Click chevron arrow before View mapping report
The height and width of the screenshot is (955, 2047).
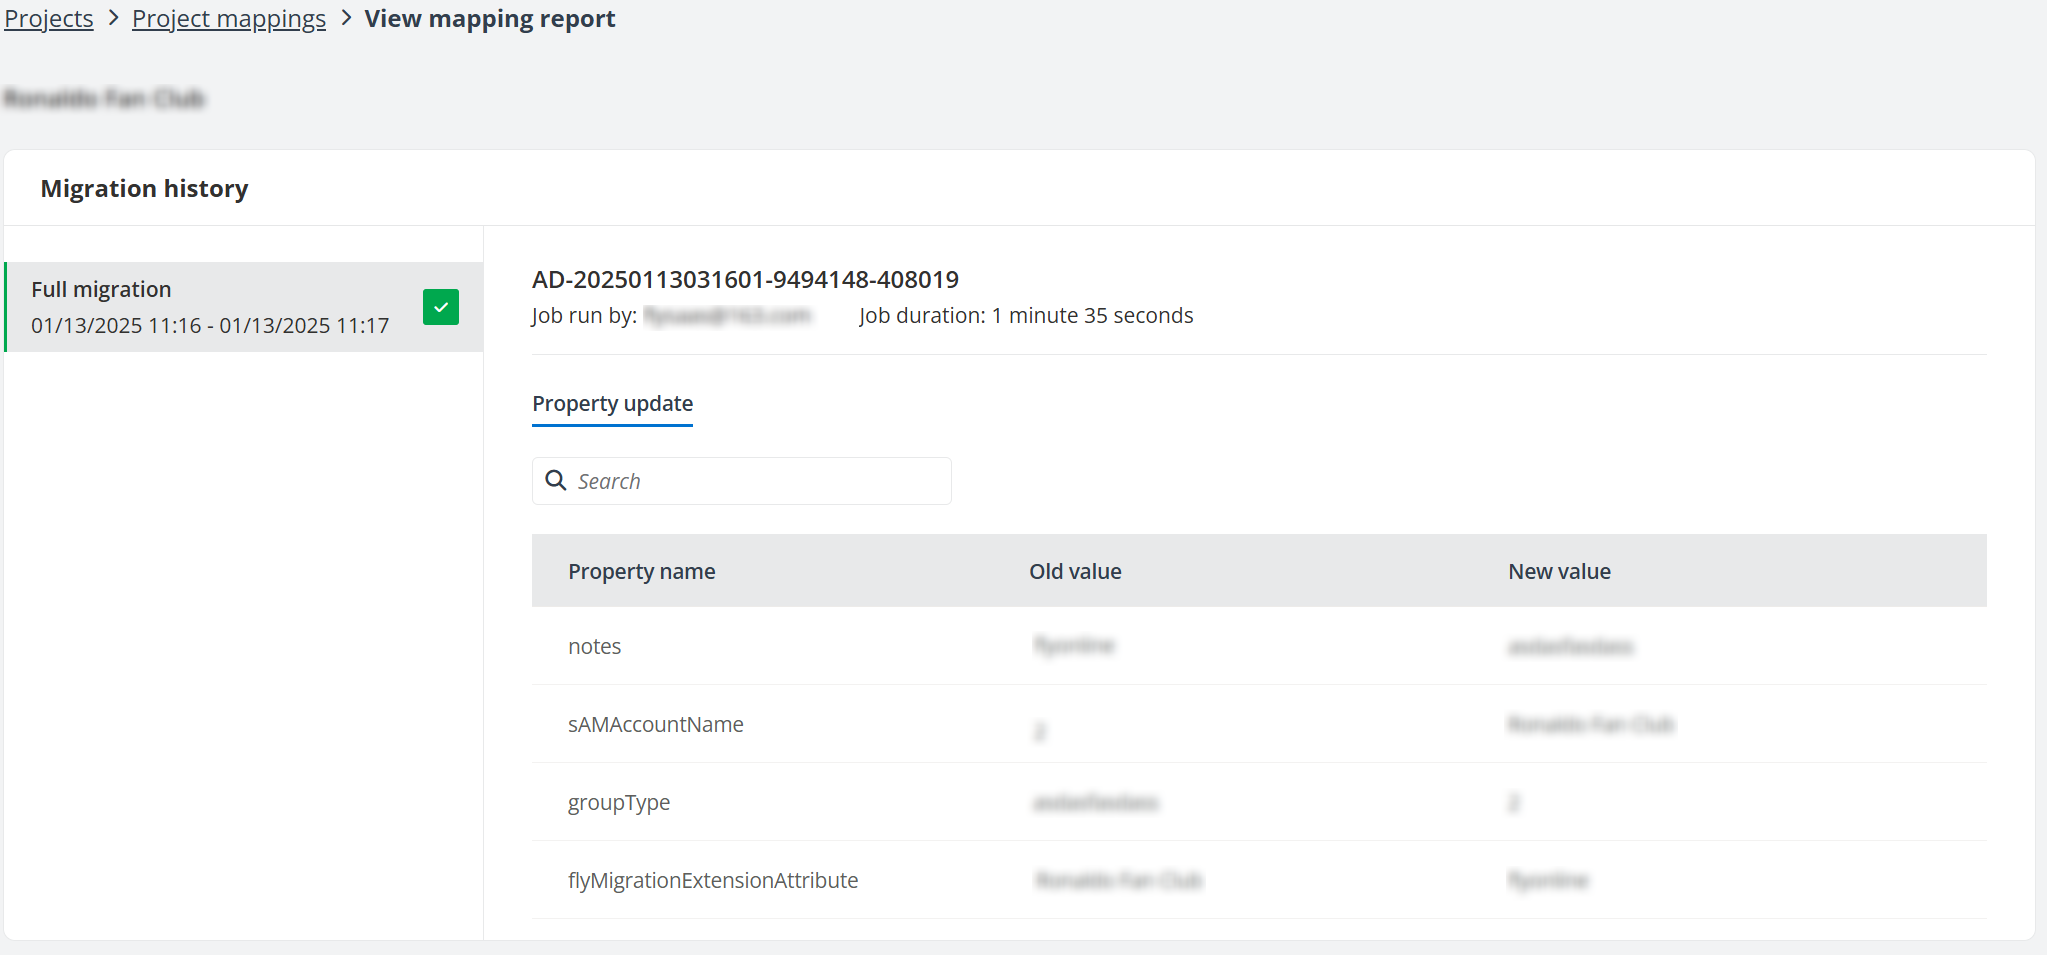[x=346, y=19]
